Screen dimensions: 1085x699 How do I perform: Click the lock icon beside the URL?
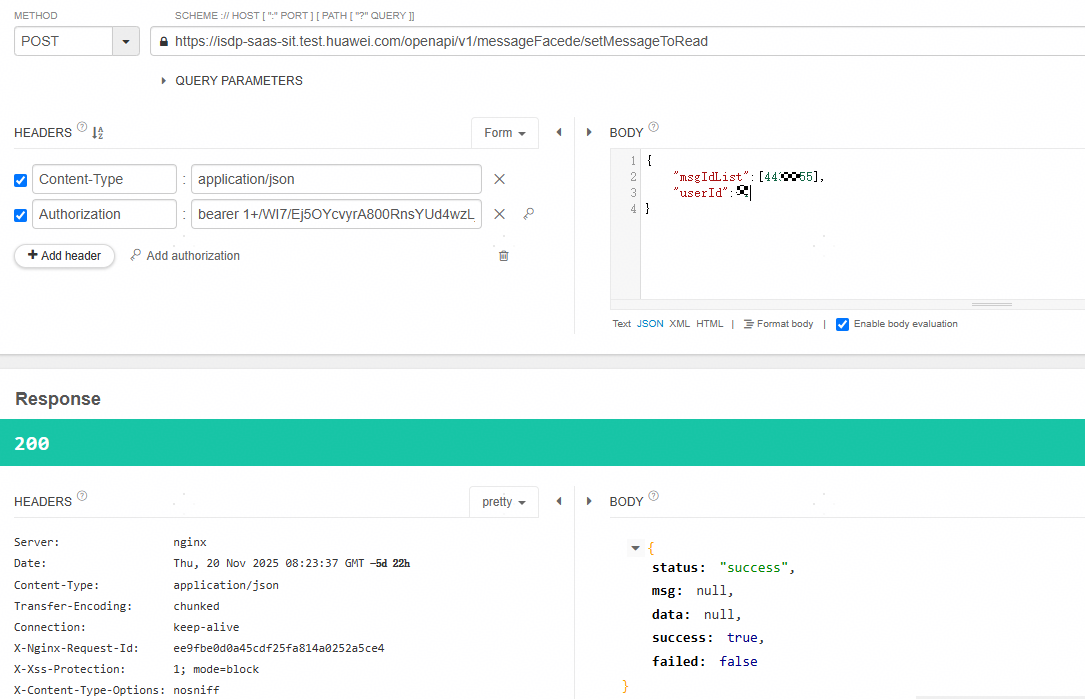click(163, 42)
